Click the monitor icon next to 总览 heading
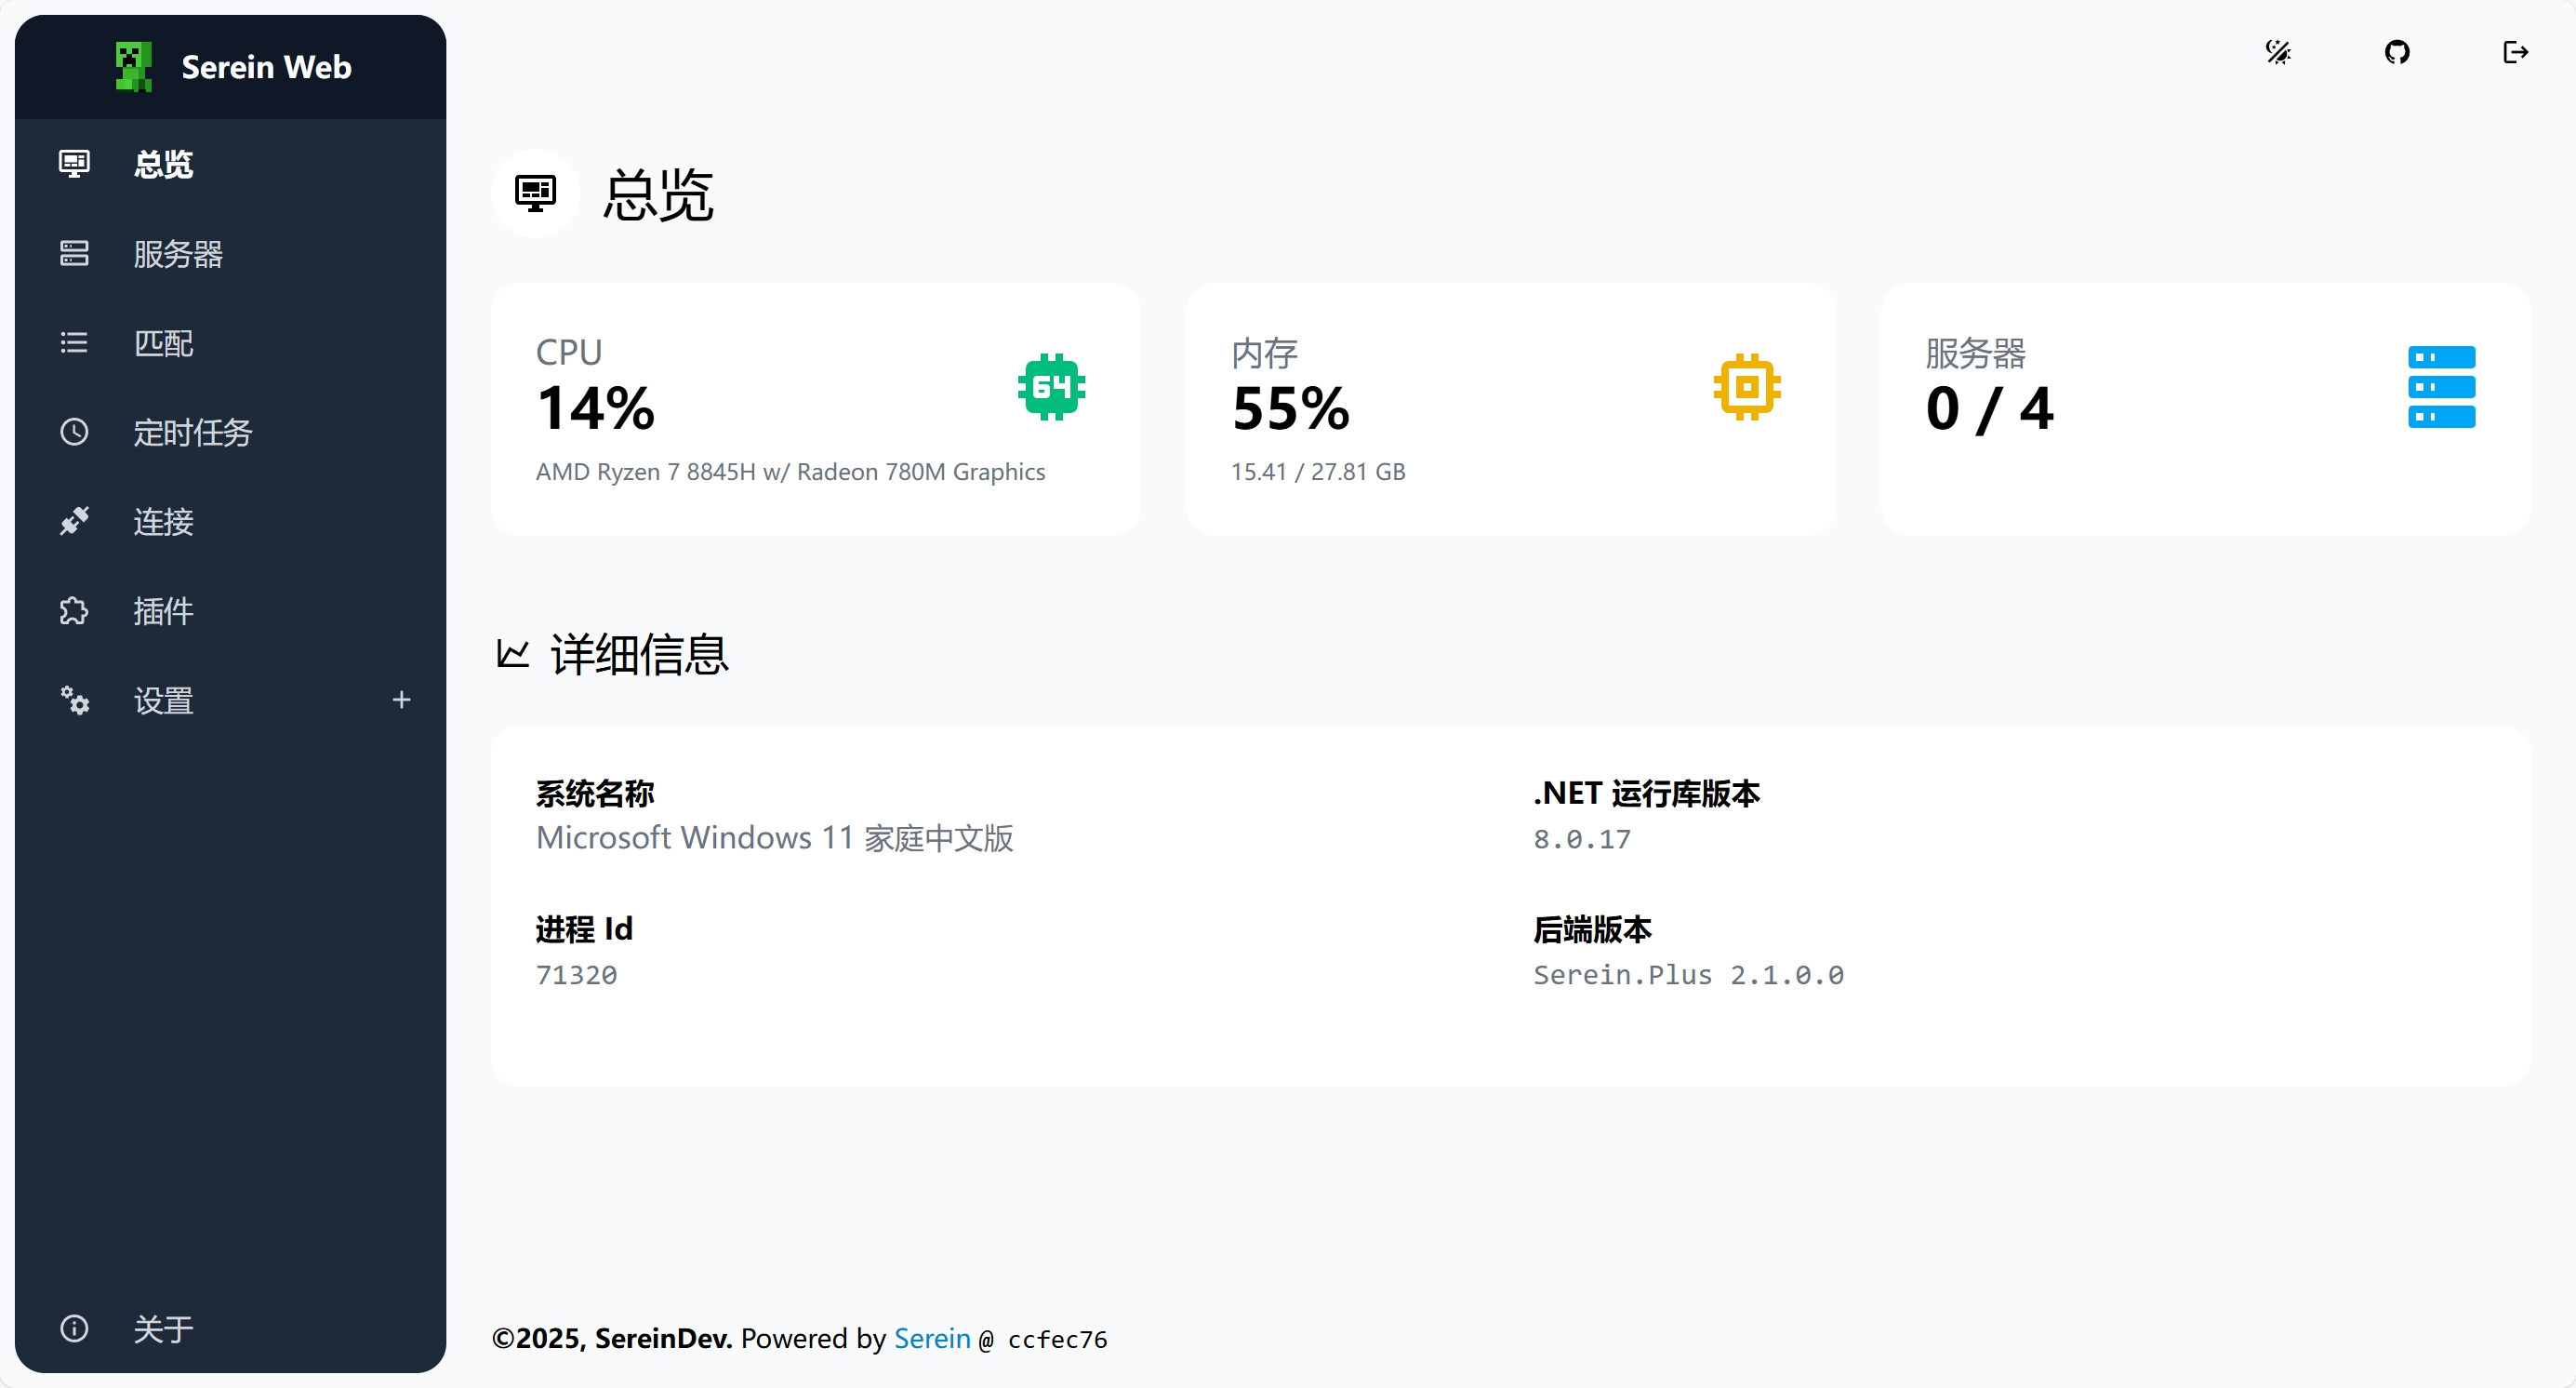 (535, 193)
